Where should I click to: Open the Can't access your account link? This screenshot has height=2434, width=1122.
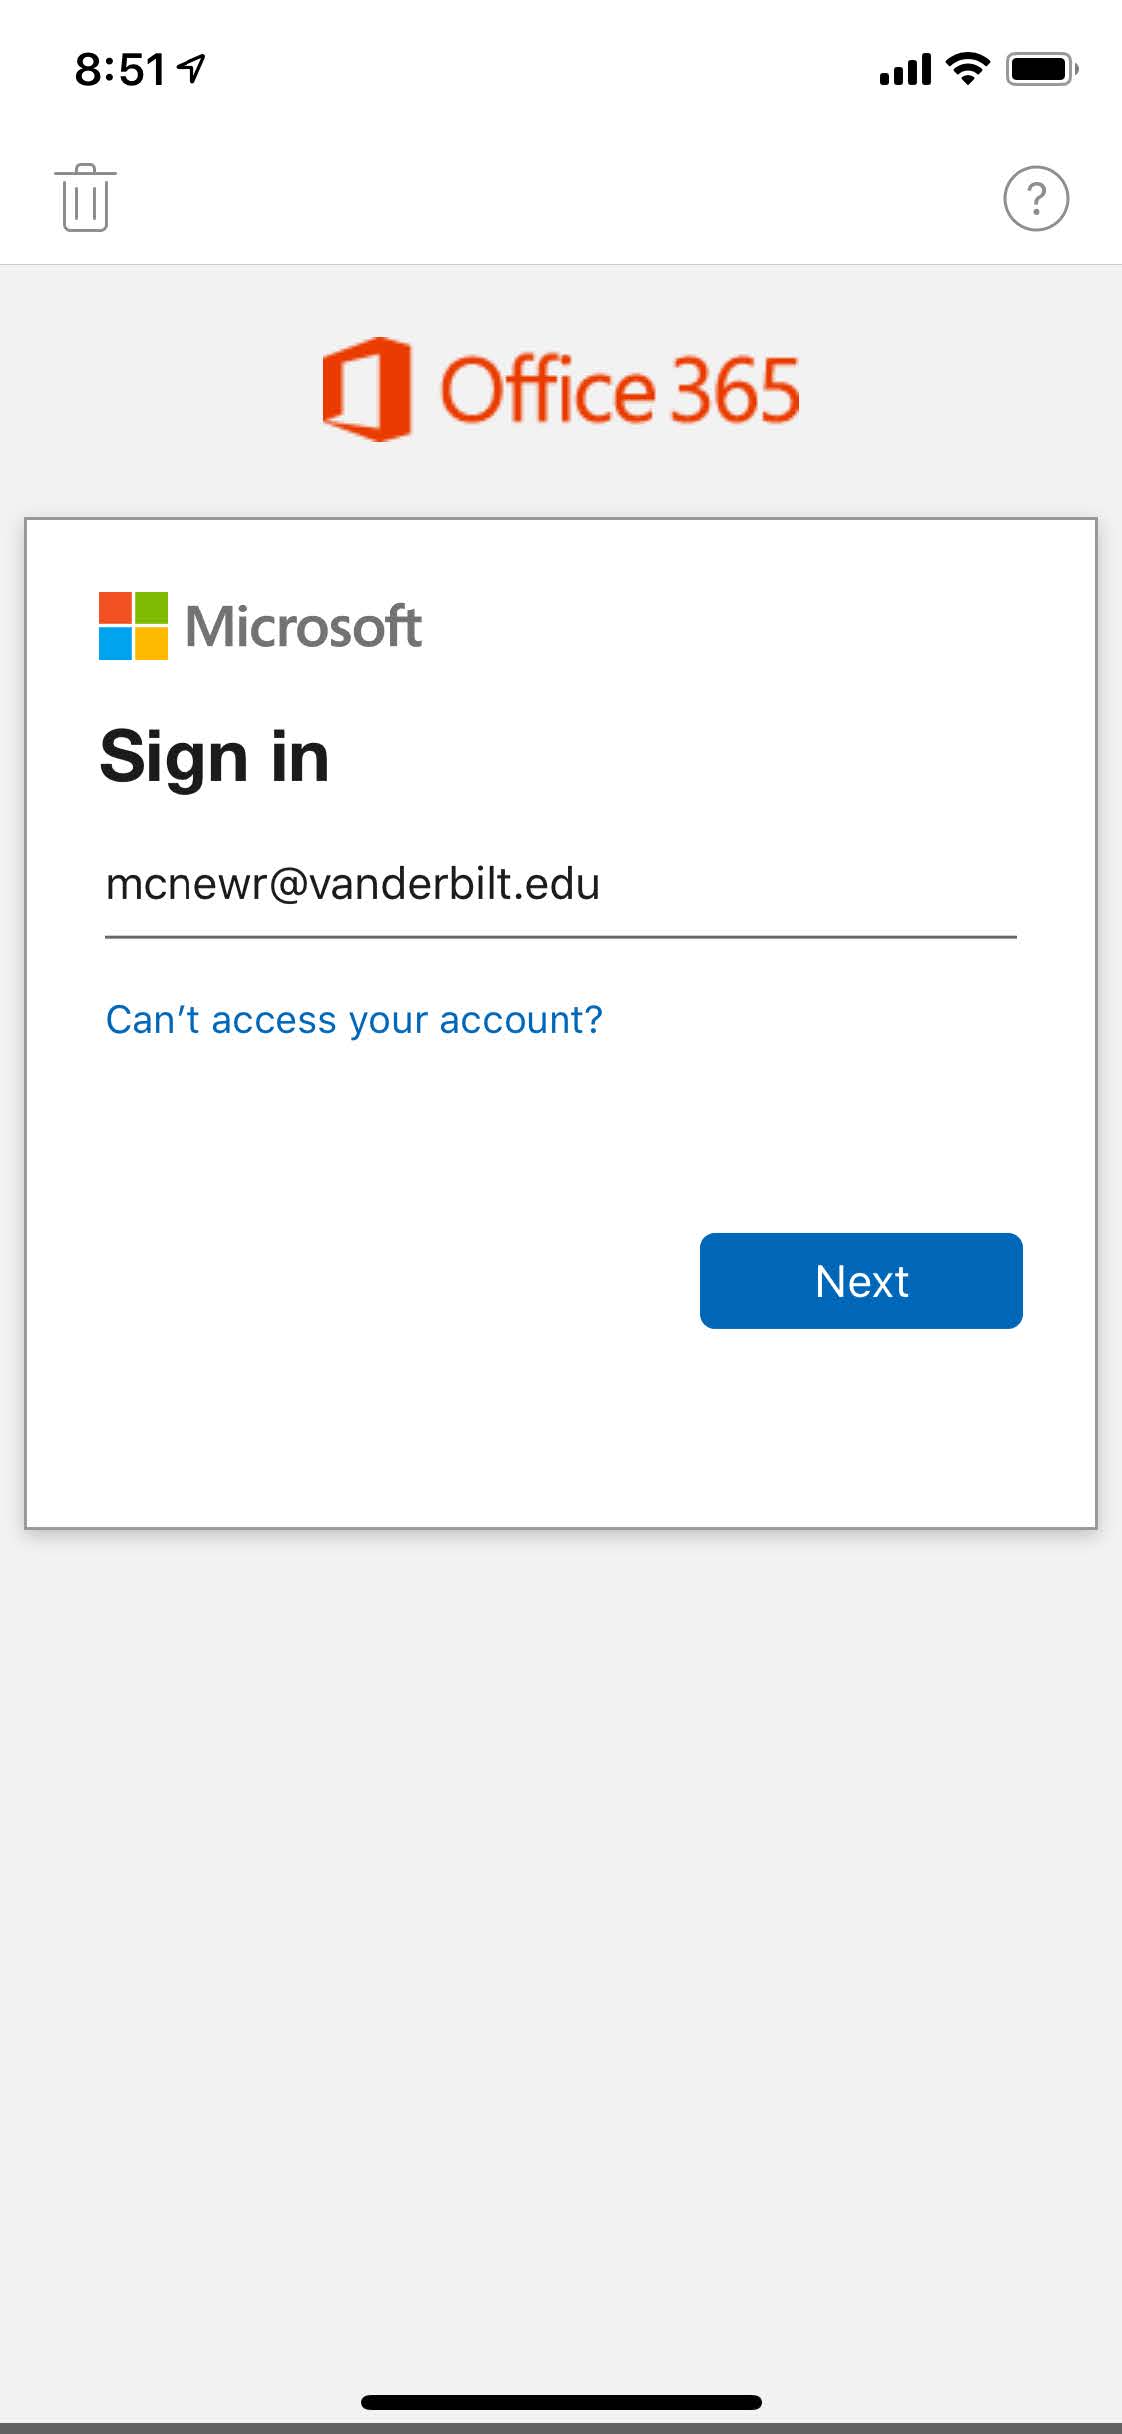(354, 1020)
